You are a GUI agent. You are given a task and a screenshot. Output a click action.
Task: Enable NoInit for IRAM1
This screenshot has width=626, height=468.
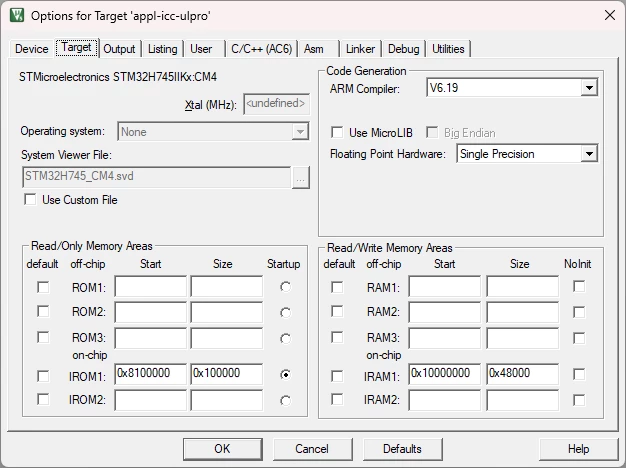tap(579, 374)
